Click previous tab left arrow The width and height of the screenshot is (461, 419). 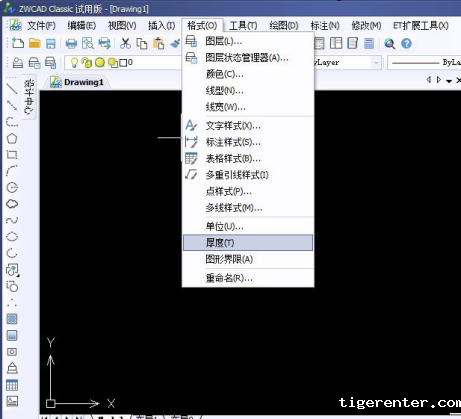click(x=429, y=80)
